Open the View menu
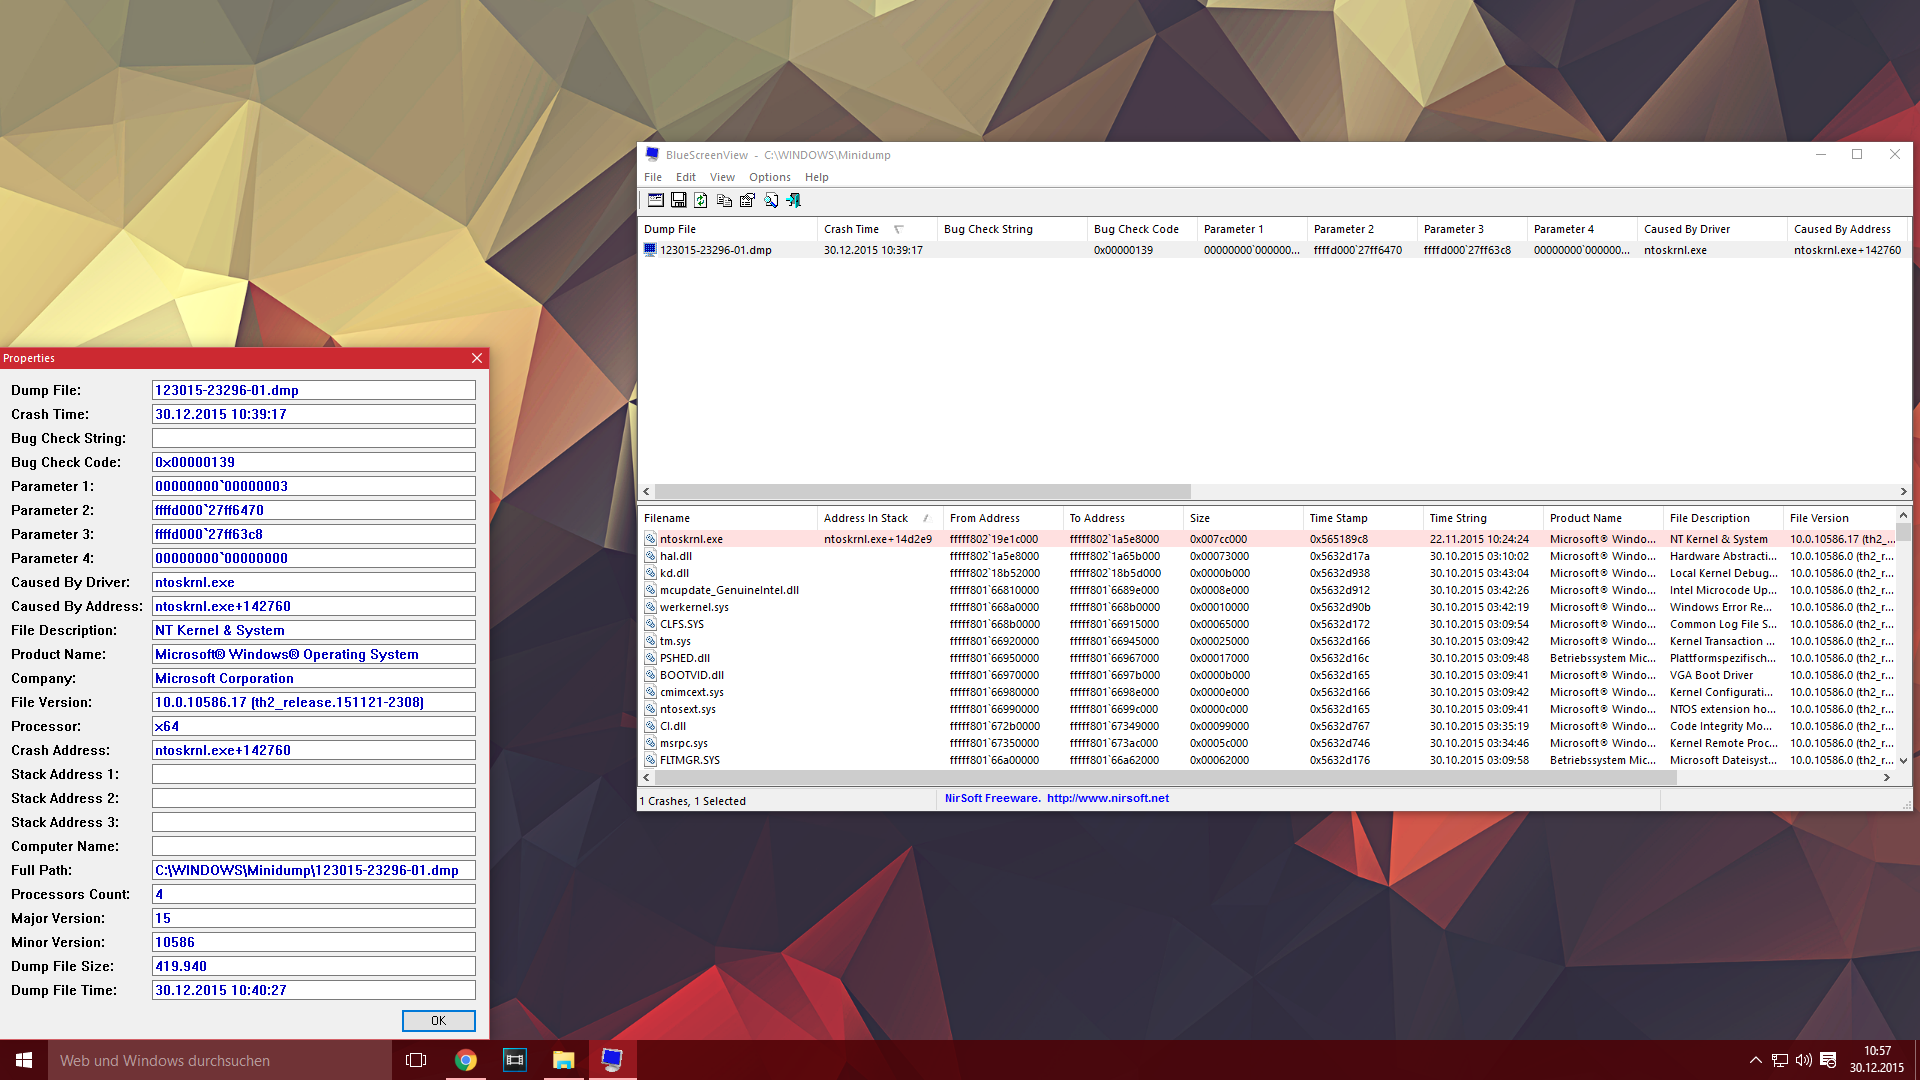1920x1080 pixels. [x=722, y=177]
